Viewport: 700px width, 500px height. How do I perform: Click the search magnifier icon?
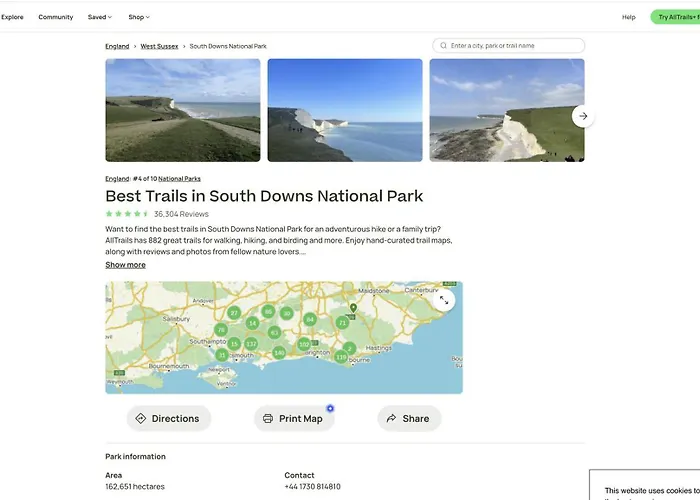tap(443, 46)
